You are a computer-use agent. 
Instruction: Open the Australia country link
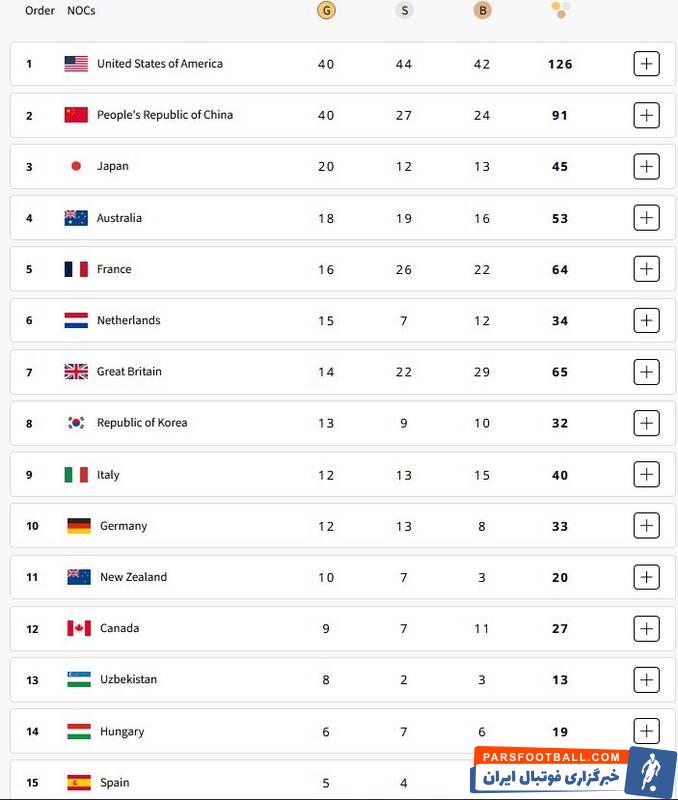[119, 218]
